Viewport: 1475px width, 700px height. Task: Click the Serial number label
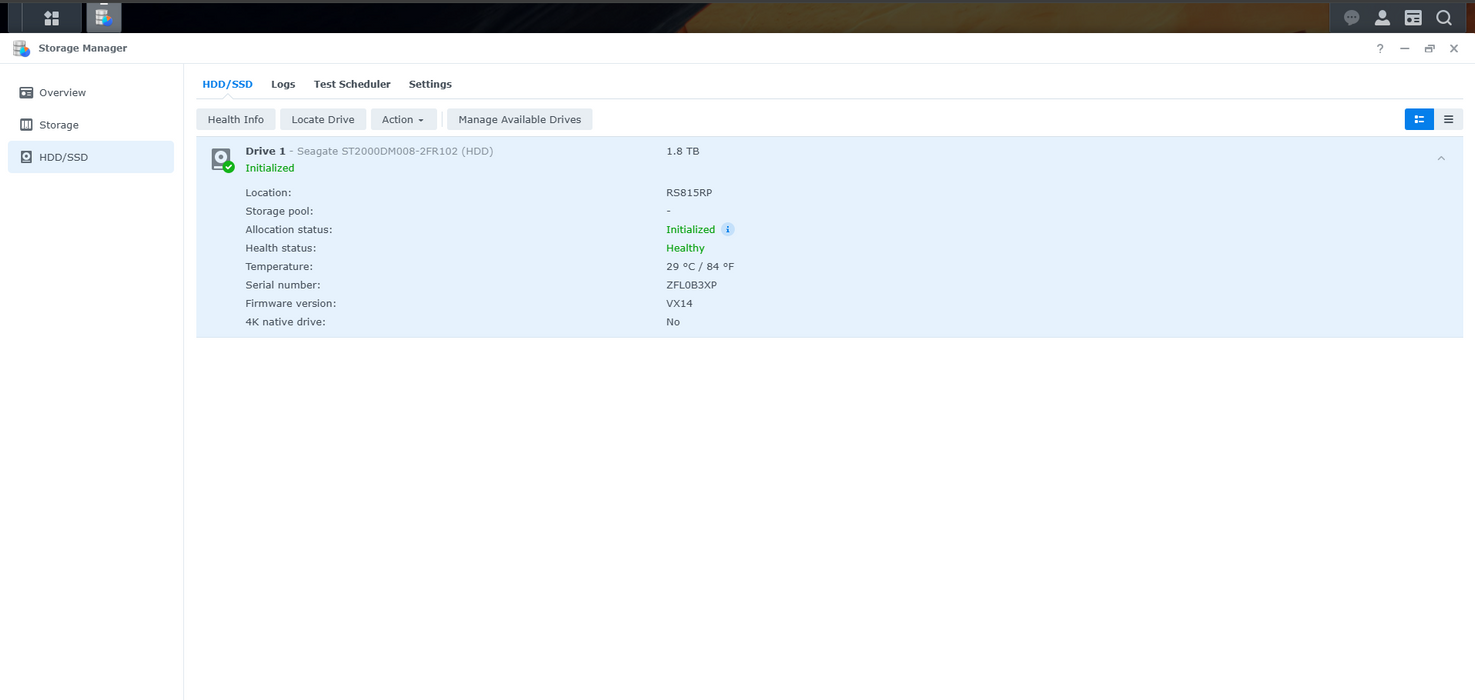click(x=283, y=285)
